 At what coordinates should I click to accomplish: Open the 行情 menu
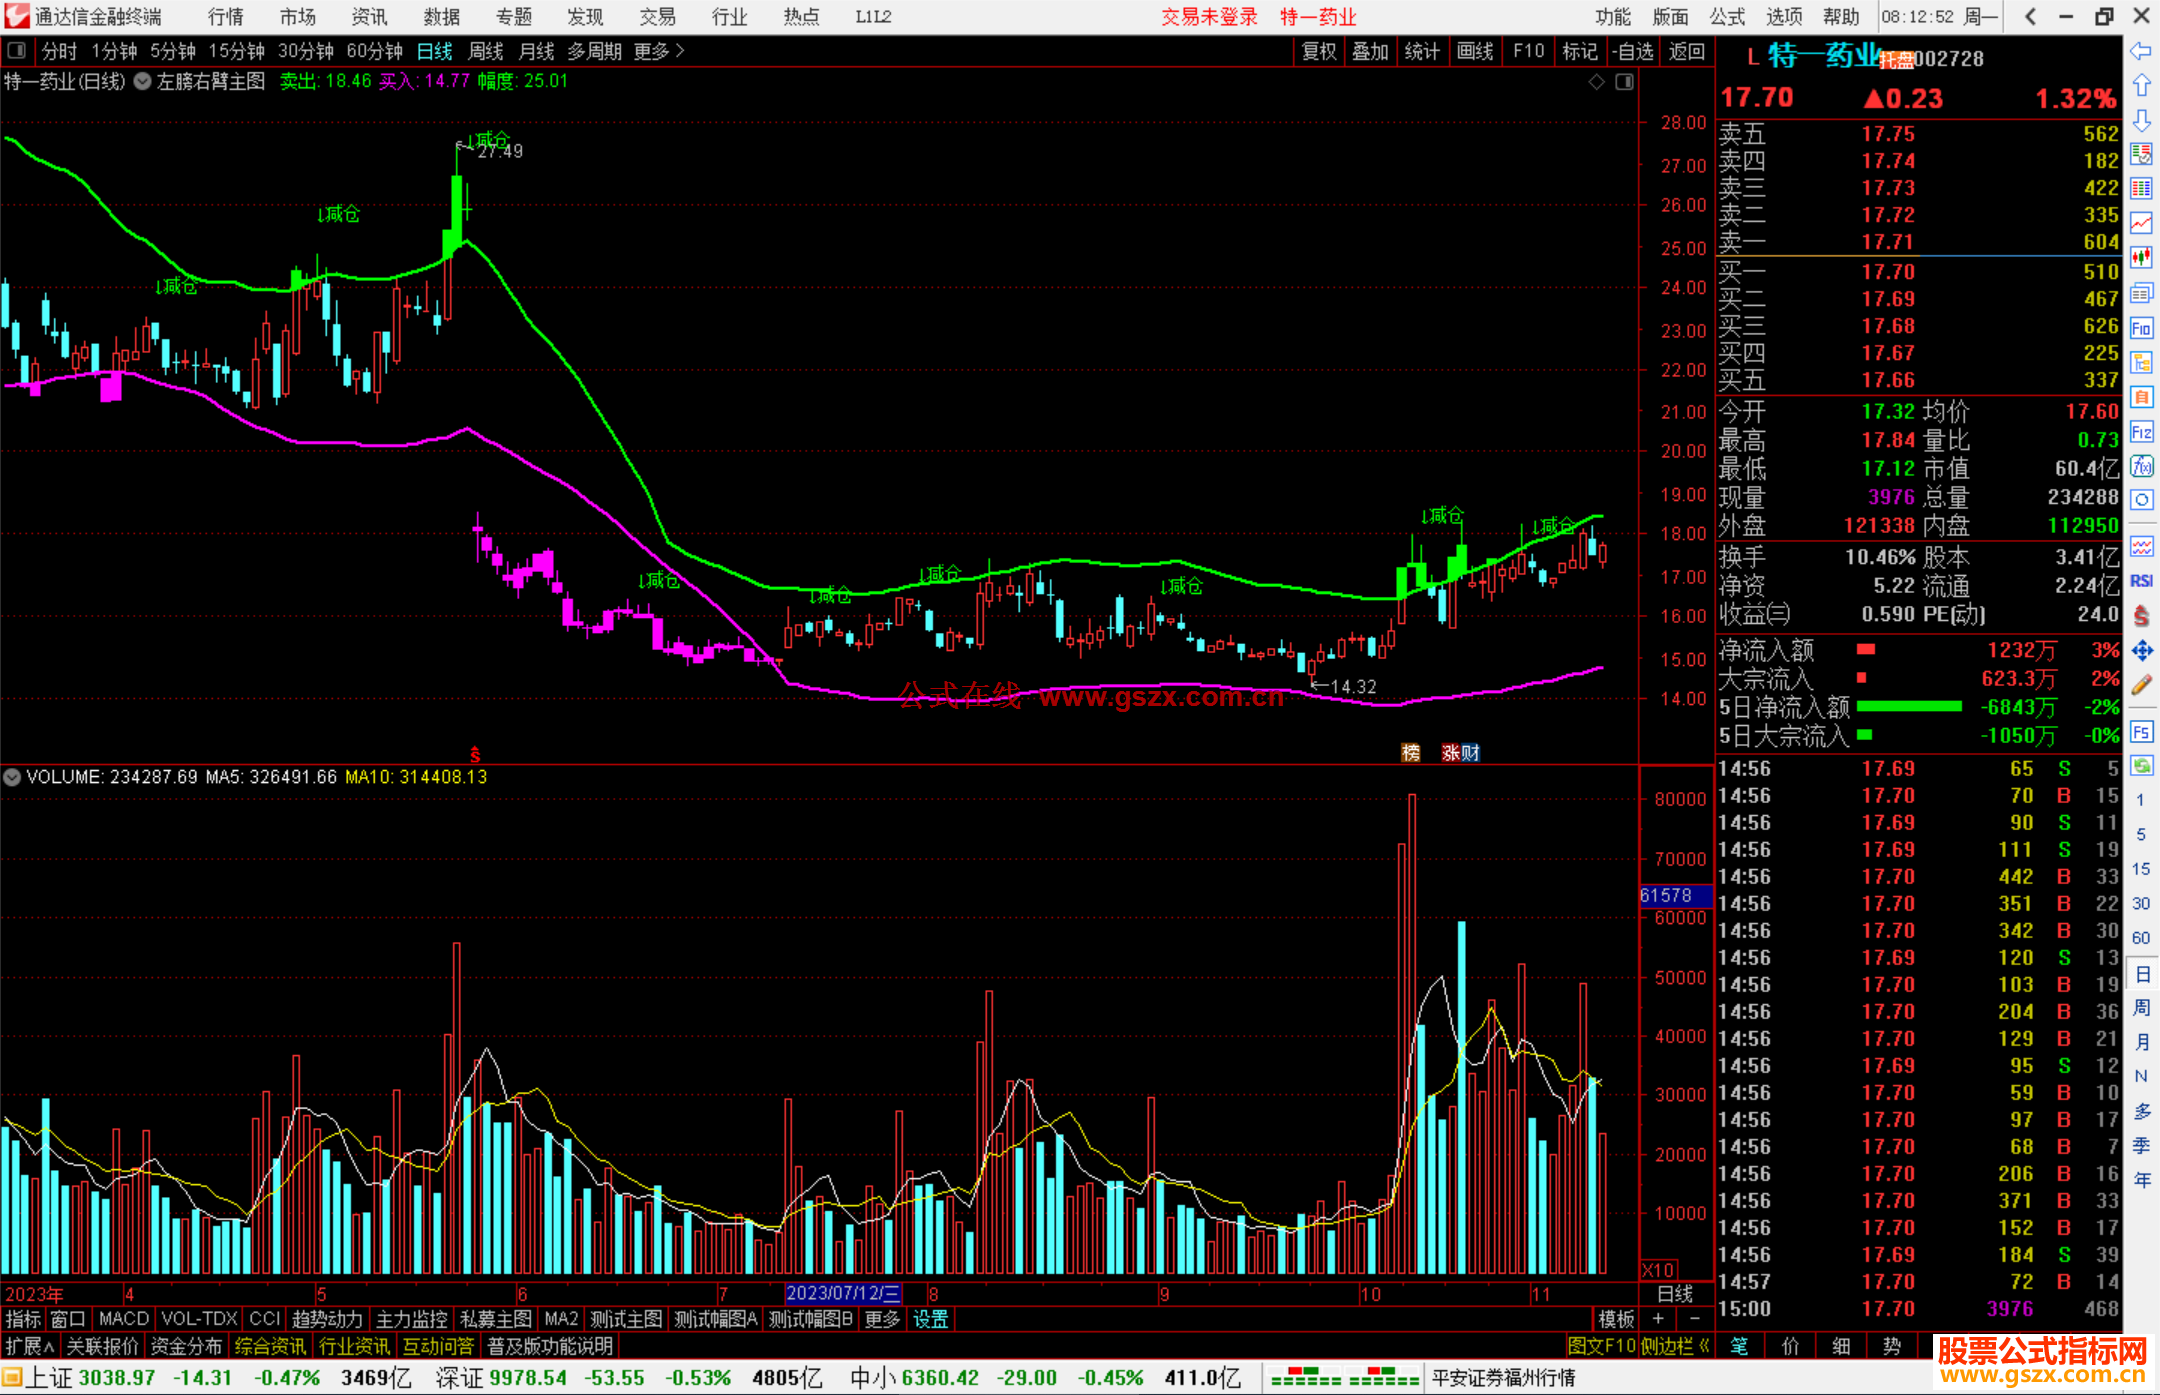coord(225,17)
